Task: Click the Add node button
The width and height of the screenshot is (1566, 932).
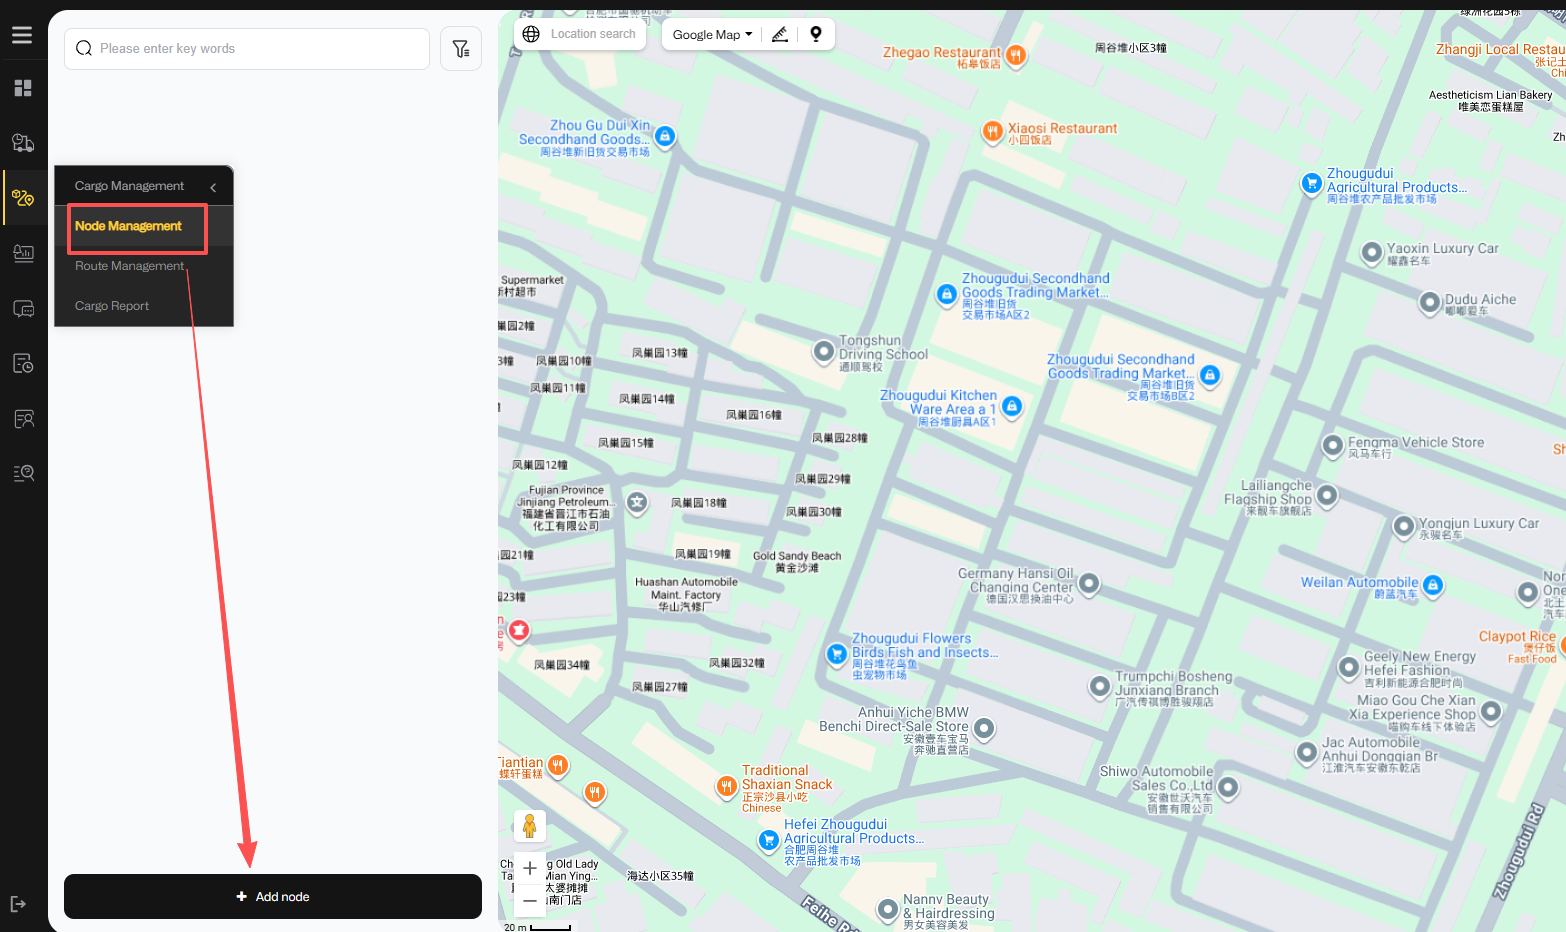Action: point(273,897)
